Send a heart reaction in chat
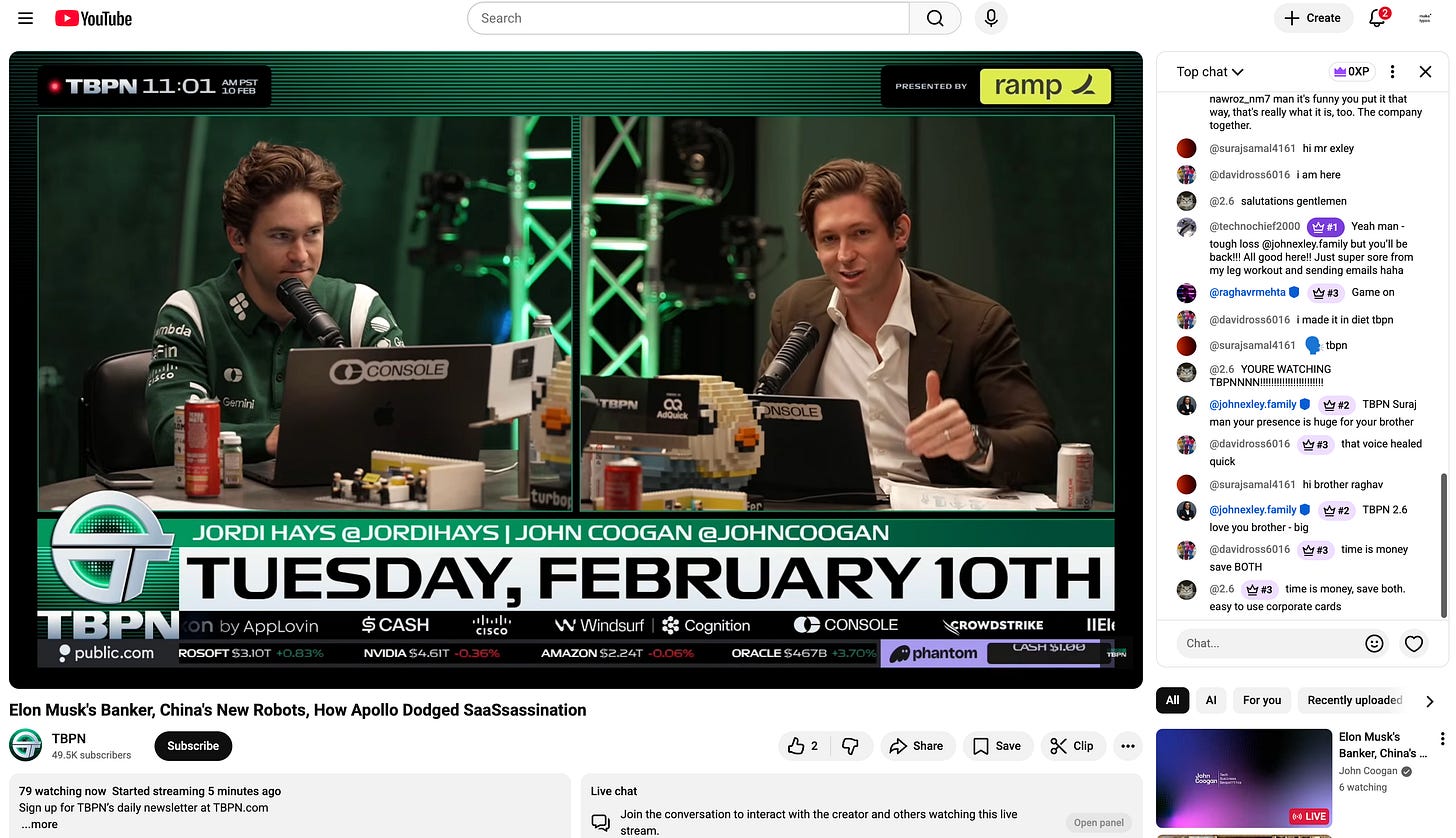Screen dimensions: 1456x838 click(1414, 643)
